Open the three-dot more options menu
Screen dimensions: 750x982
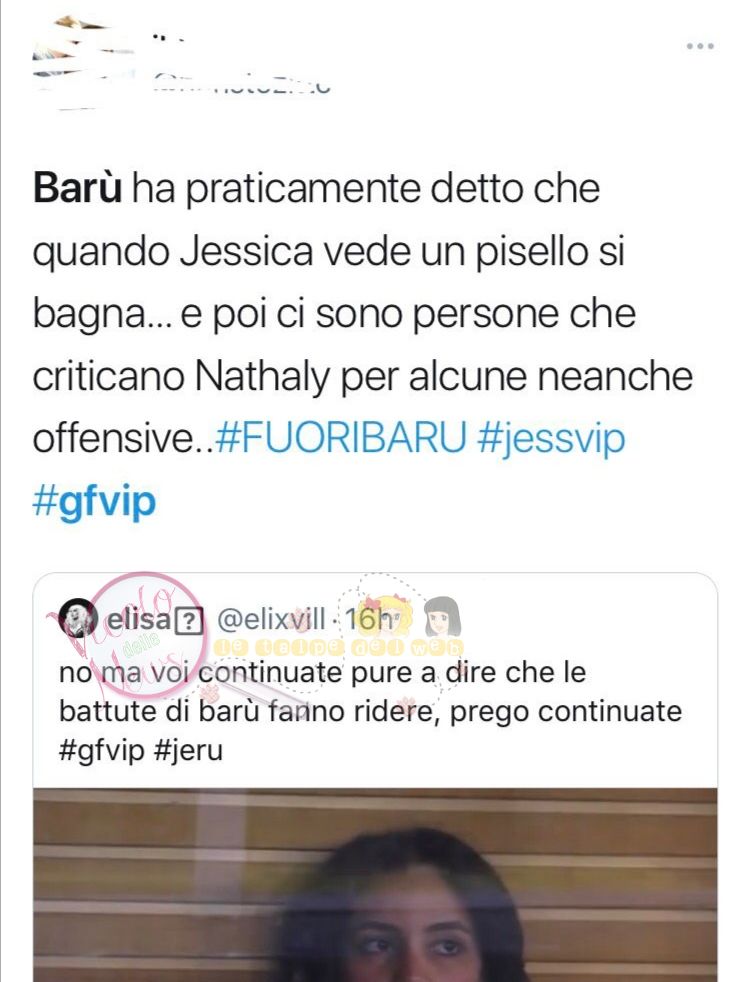pos(700,46)
